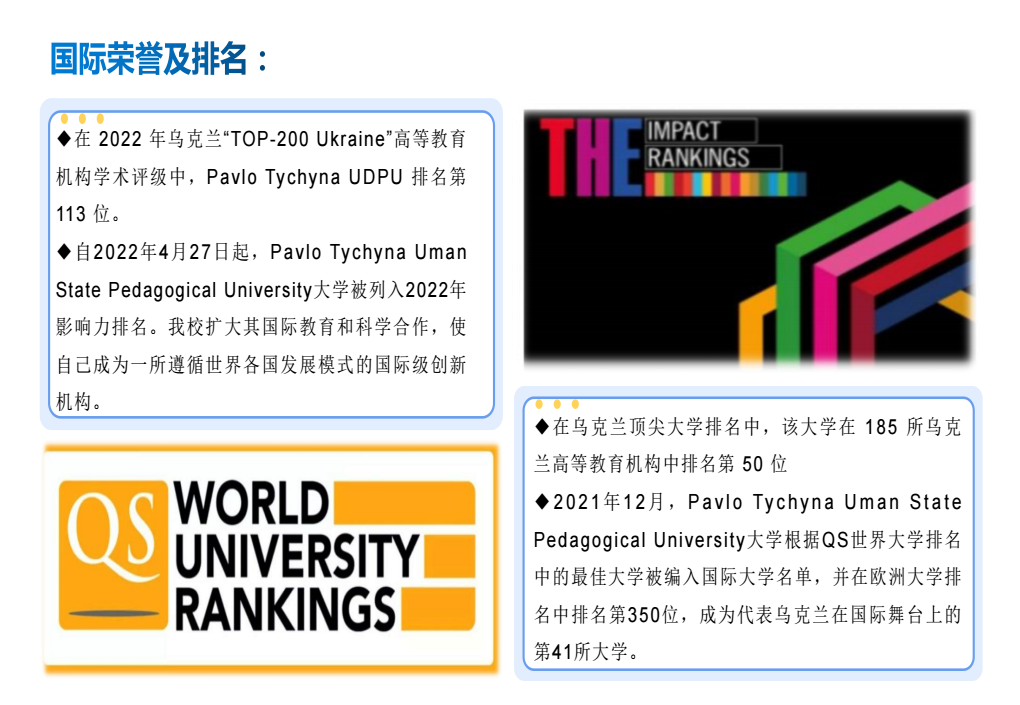Select the QS World University Rankings logo
The width and height of the screenshot is (1020, 705).
[271, 558]
